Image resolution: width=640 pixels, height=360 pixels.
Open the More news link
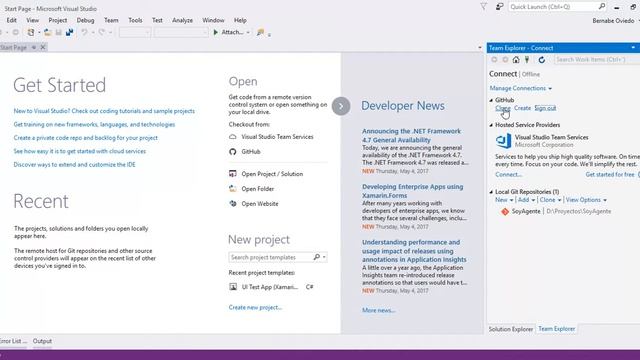coord(378,310)
